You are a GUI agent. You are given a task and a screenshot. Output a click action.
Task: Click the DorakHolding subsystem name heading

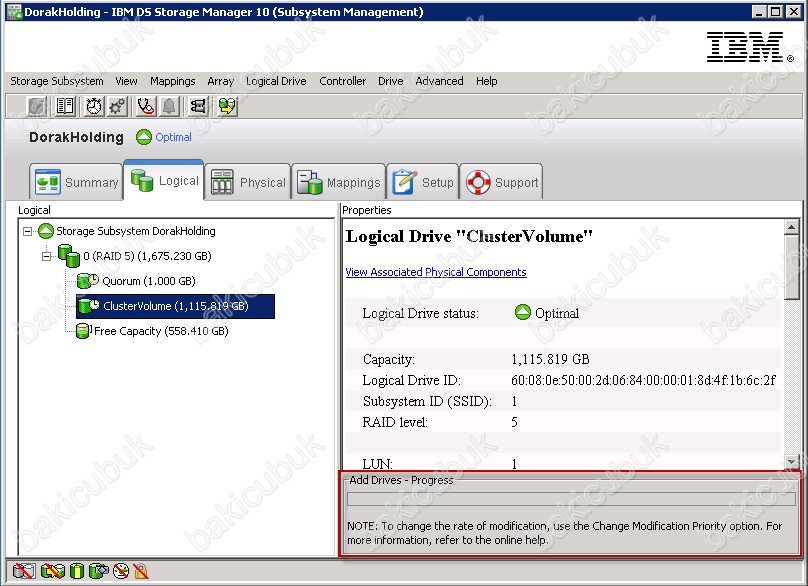pos(76,137)
